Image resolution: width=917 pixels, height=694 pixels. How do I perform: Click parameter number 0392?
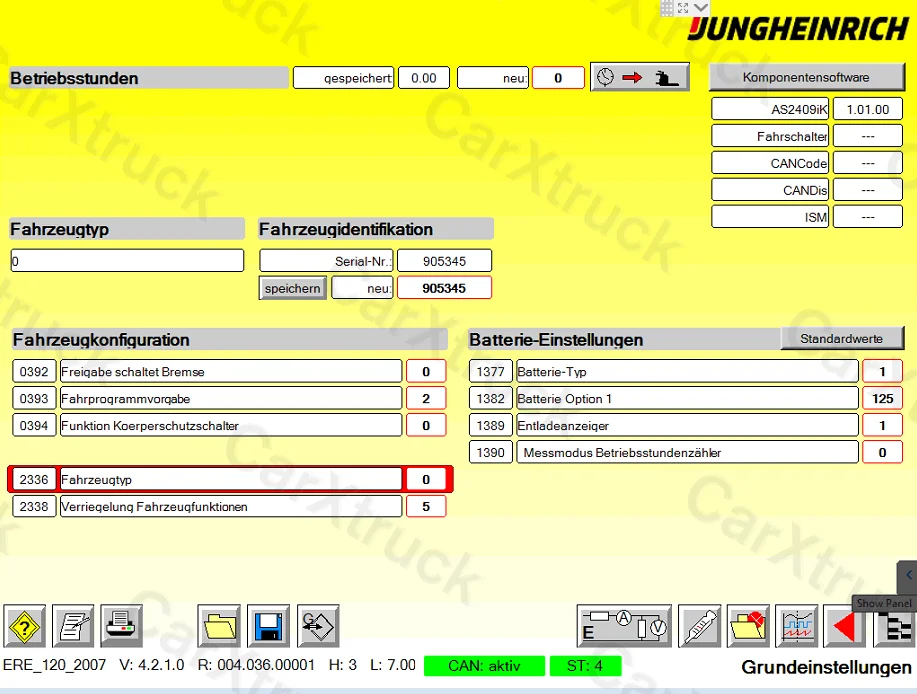34,371
